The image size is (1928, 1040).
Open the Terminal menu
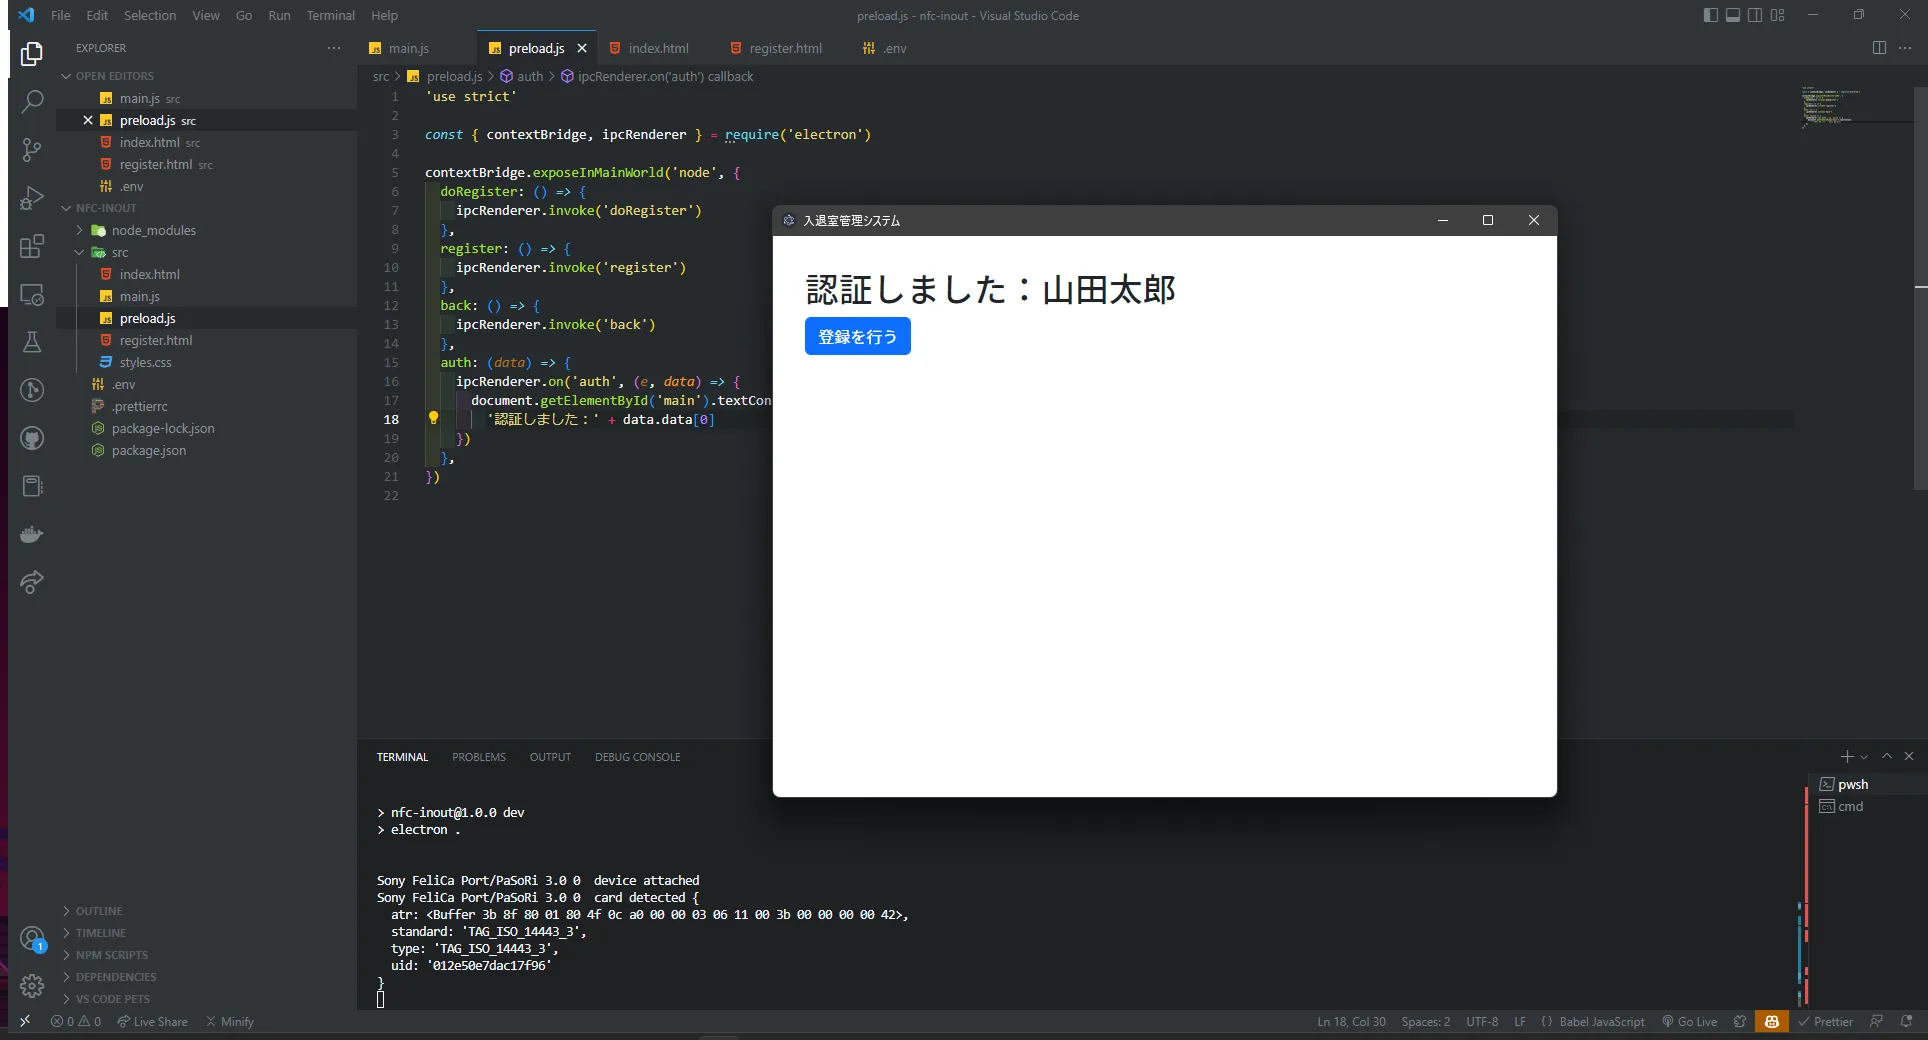tap(330, 15)
